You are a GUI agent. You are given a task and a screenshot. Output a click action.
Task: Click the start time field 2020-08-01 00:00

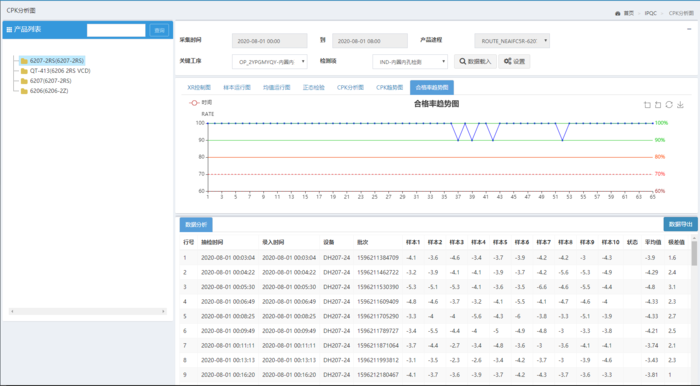click(x=270, y=41)
